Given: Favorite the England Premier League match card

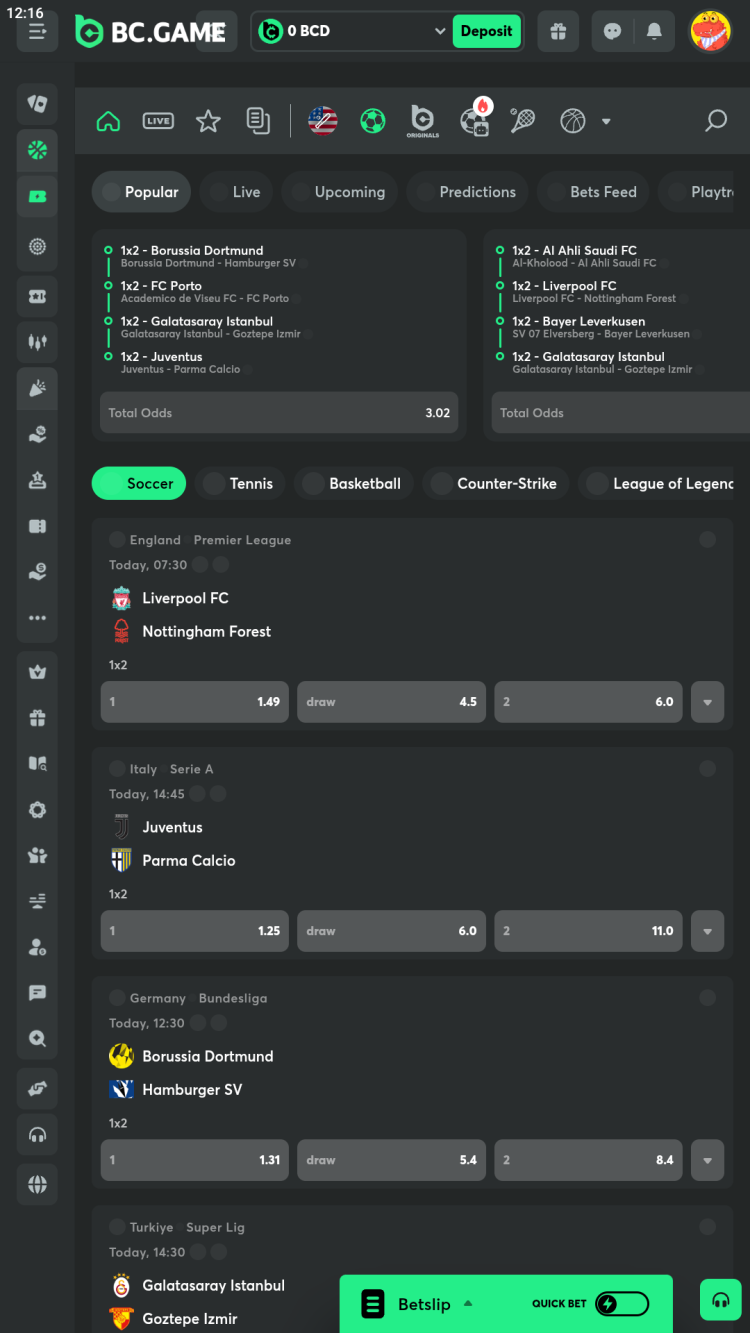Looking at the screenshot, I should (708, 540).
